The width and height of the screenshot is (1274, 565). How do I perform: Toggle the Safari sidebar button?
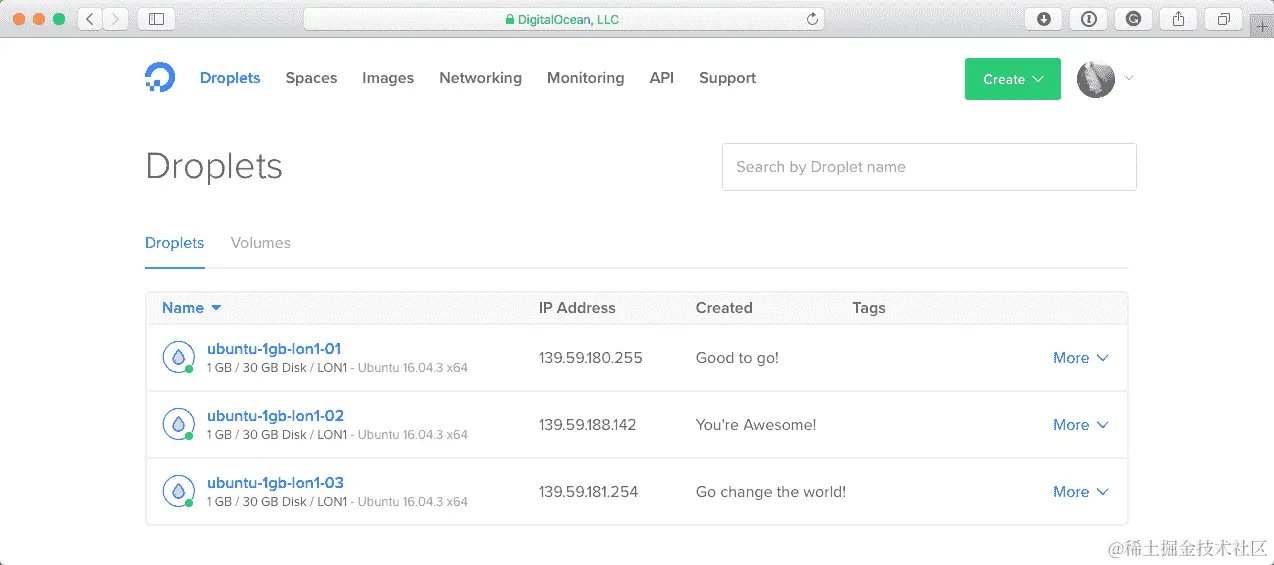click(x=156, y=19)
